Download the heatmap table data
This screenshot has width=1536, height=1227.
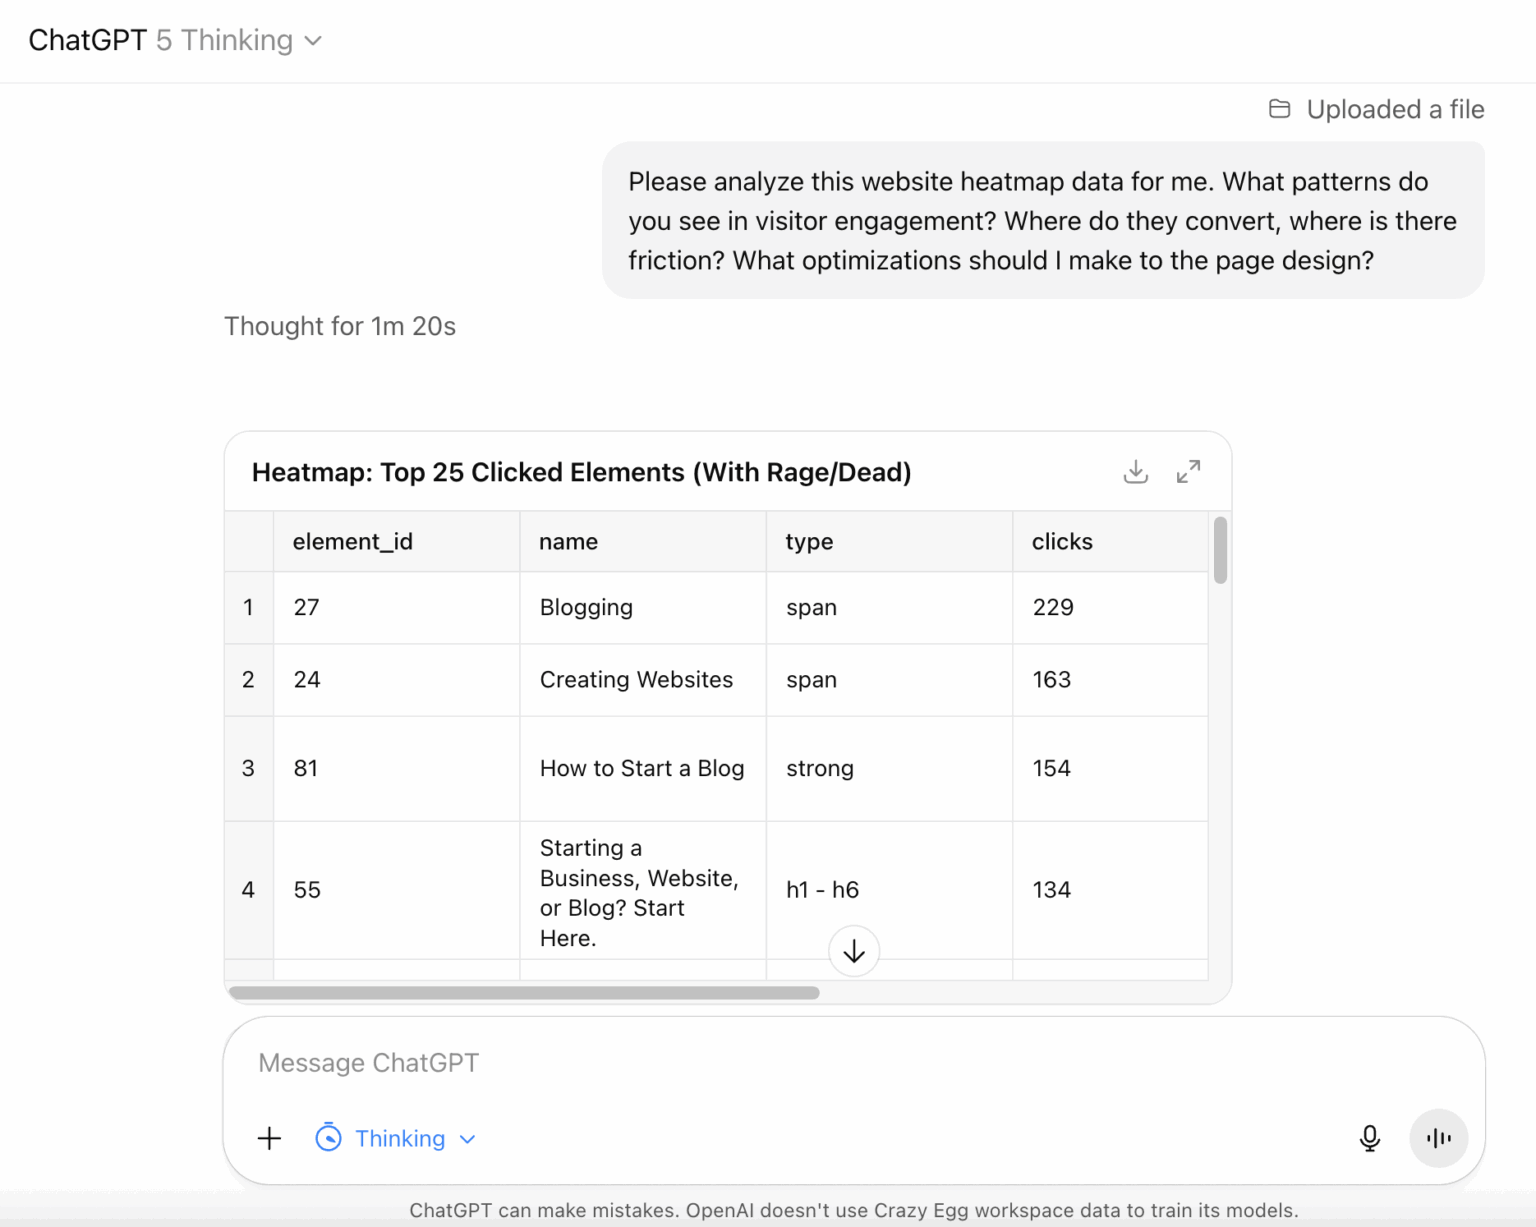1135,471
